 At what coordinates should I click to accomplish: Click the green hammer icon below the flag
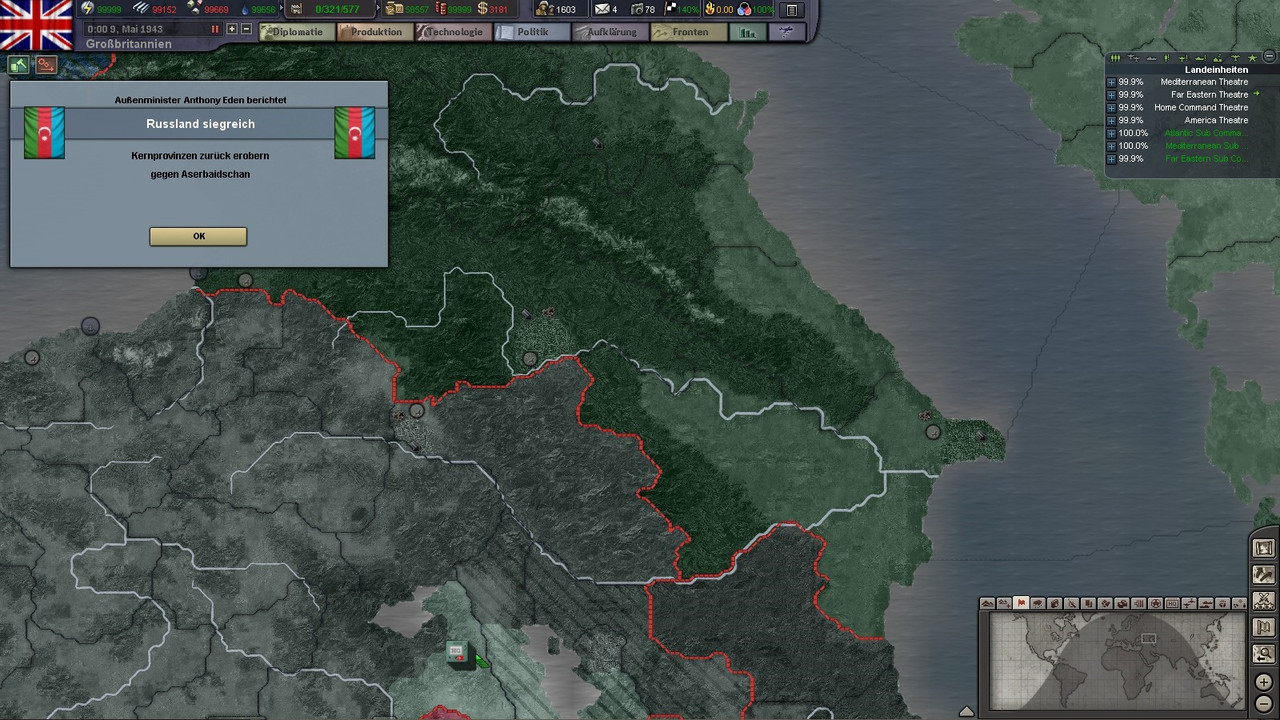tap(19, 65)
